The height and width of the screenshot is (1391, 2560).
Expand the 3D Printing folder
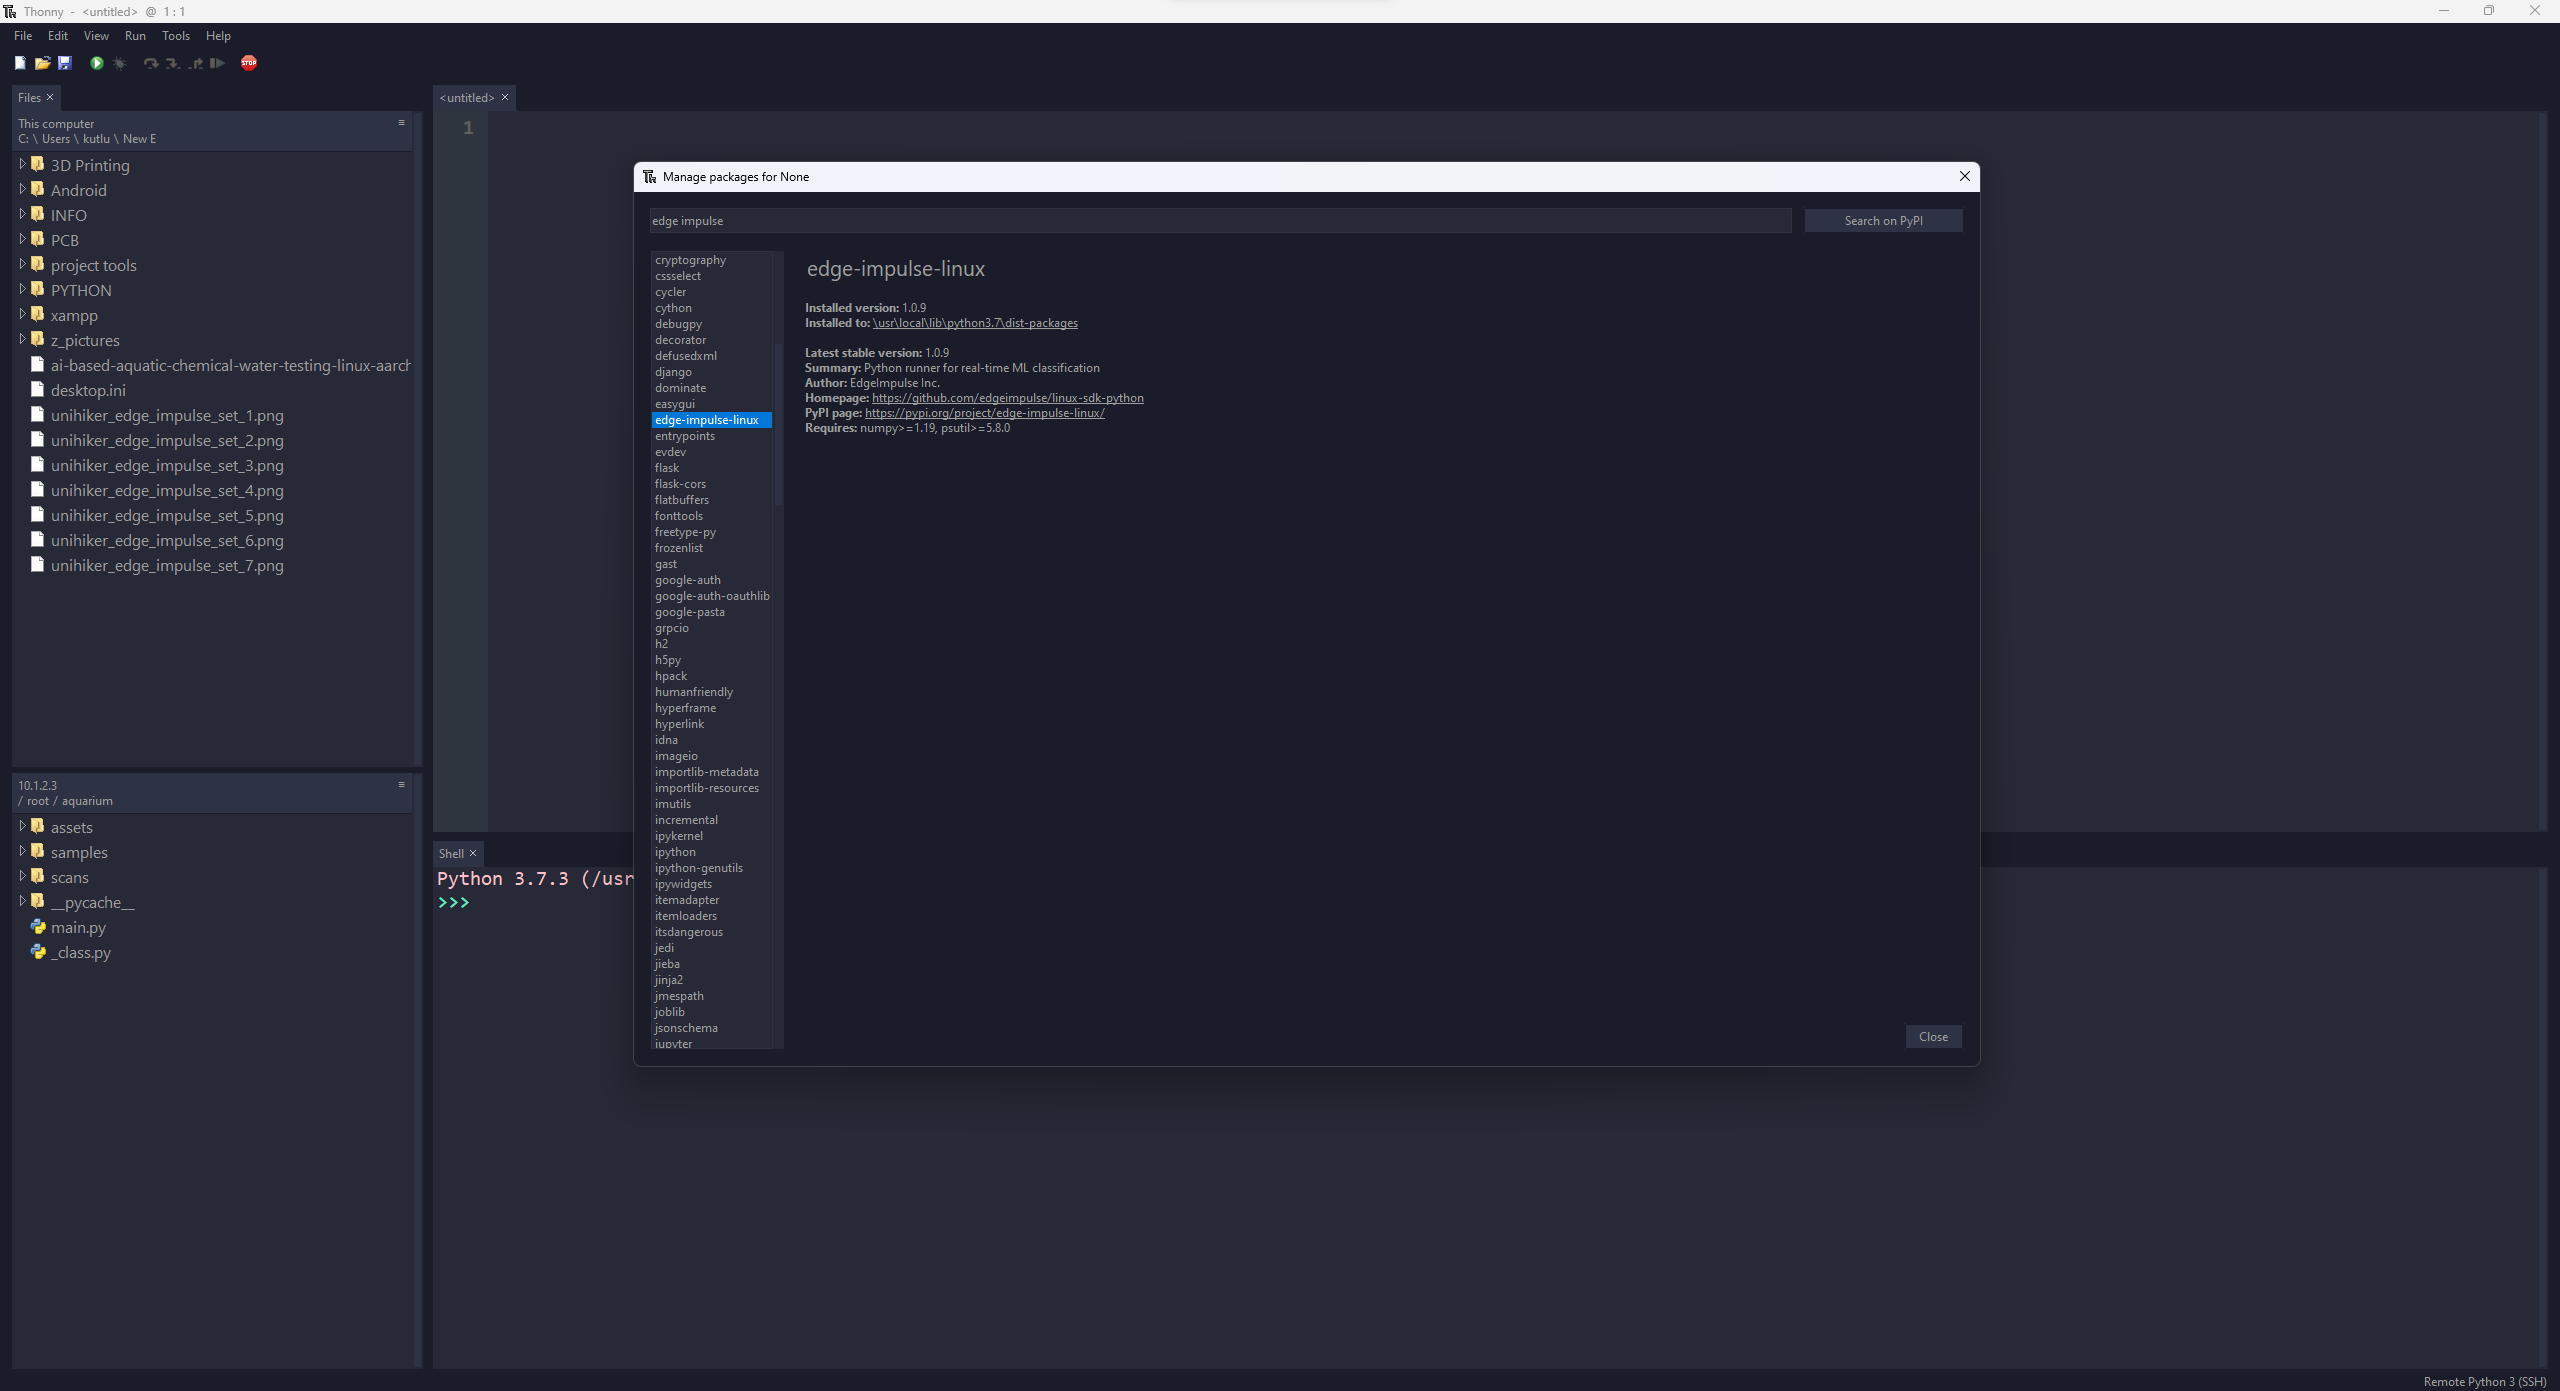point(22,164)
